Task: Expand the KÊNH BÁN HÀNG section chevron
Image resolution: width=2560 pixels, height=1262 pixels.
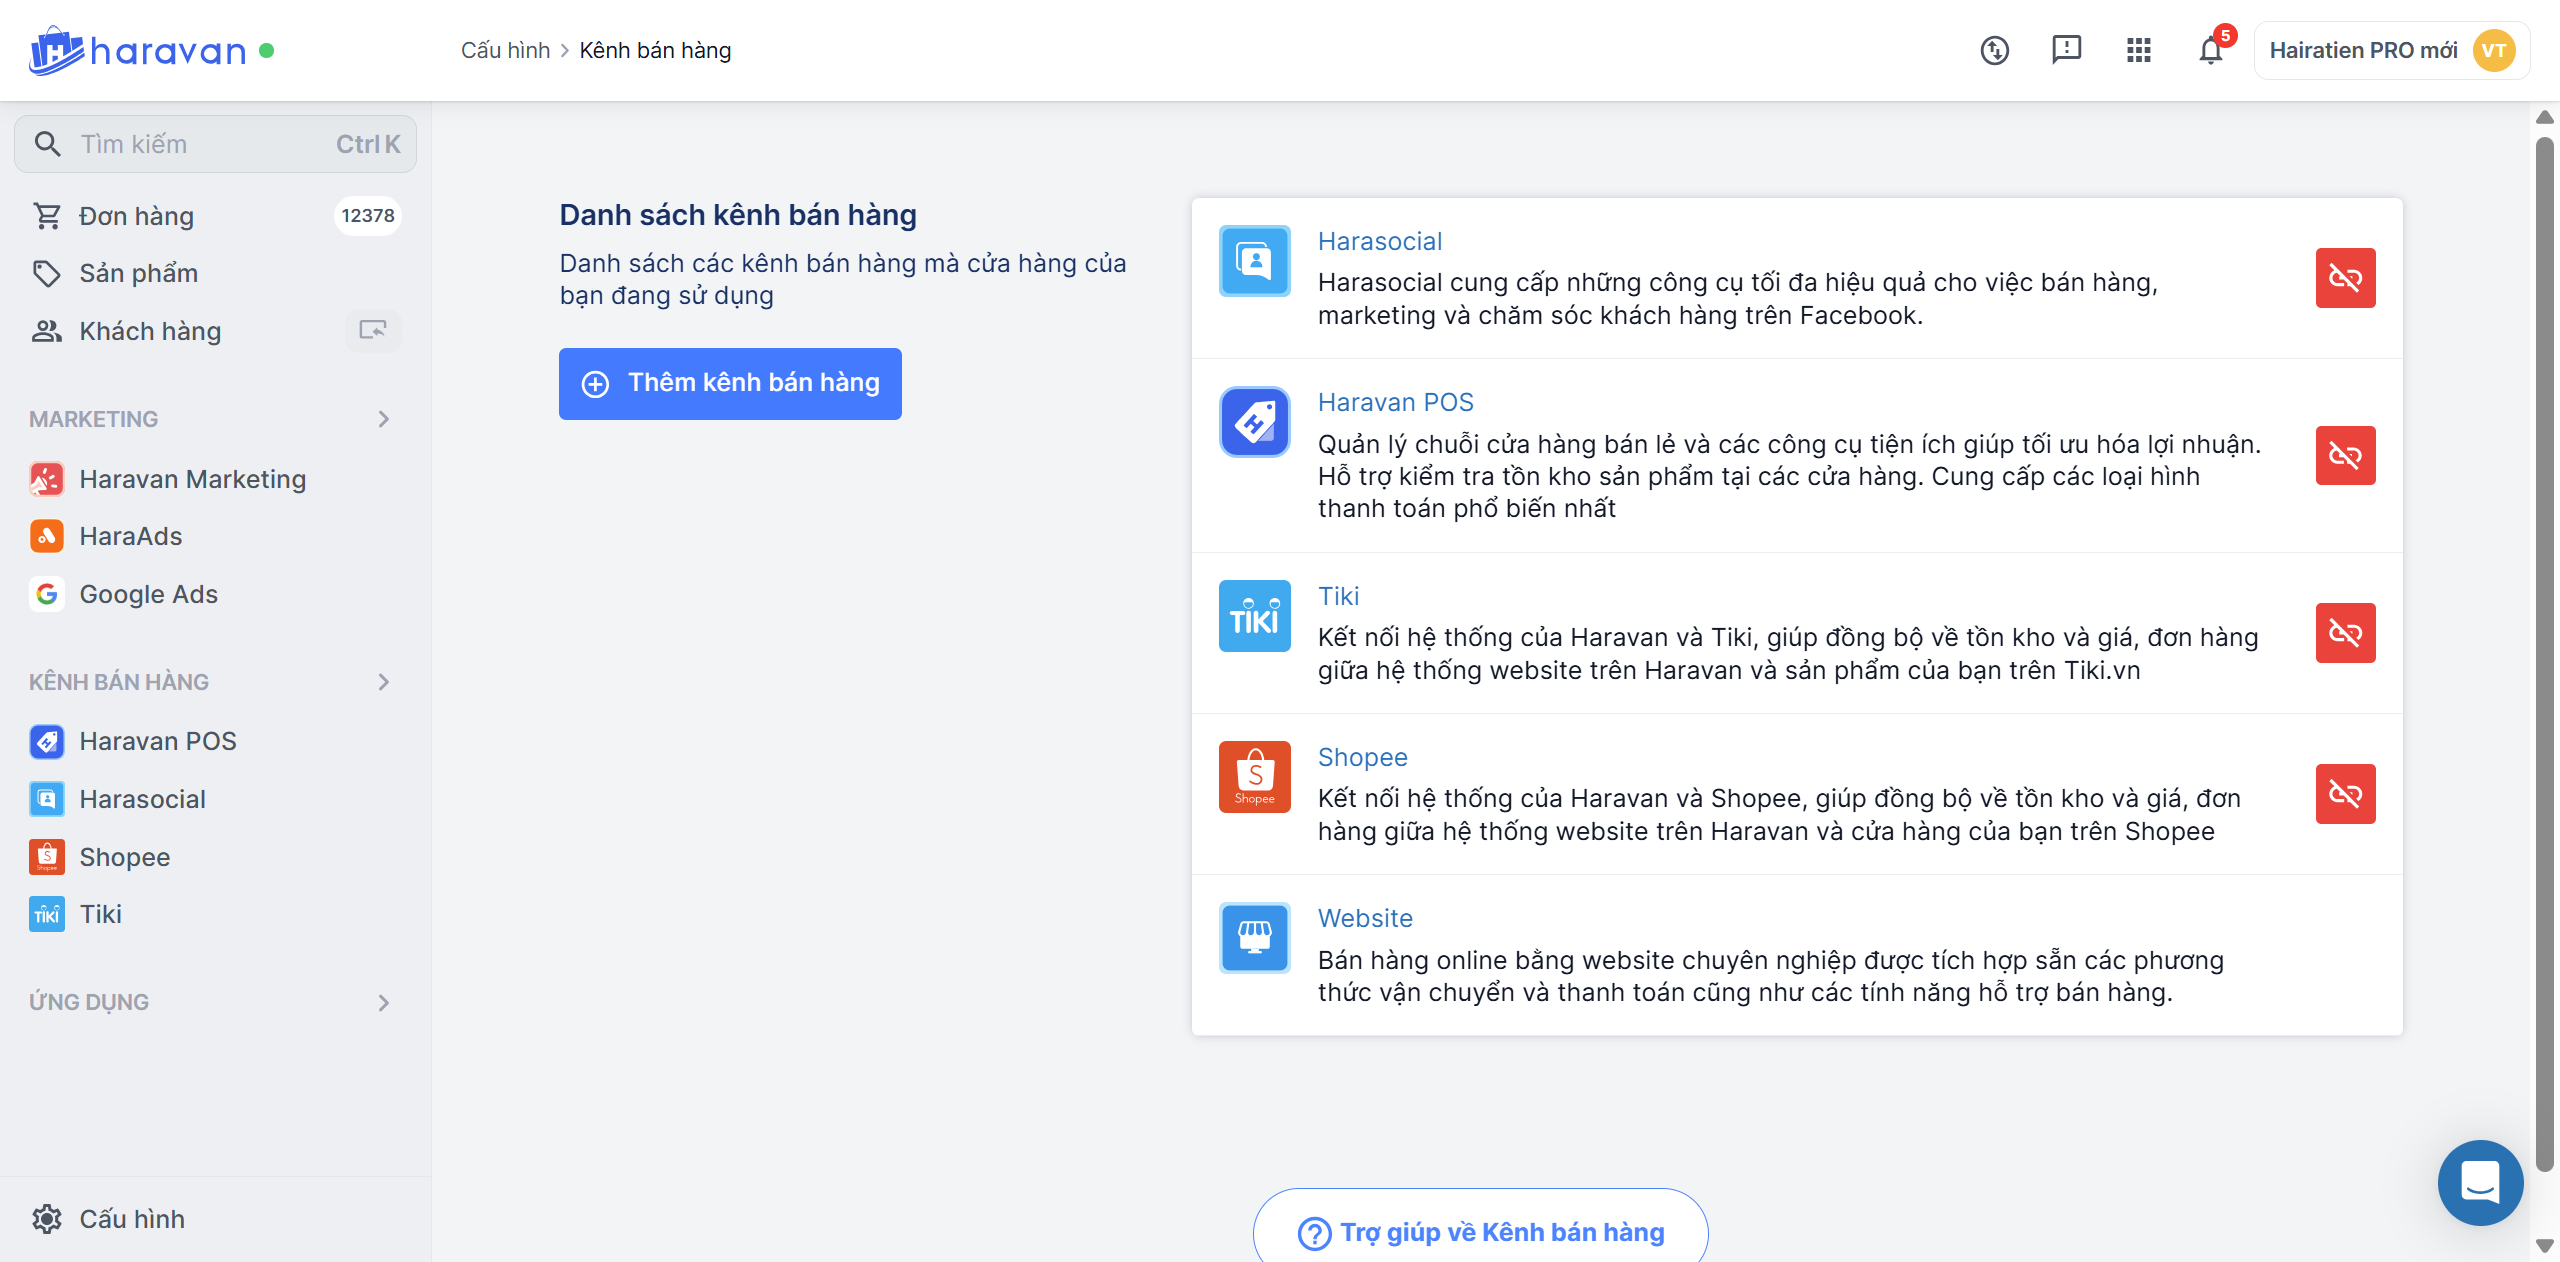Action: 384,682
